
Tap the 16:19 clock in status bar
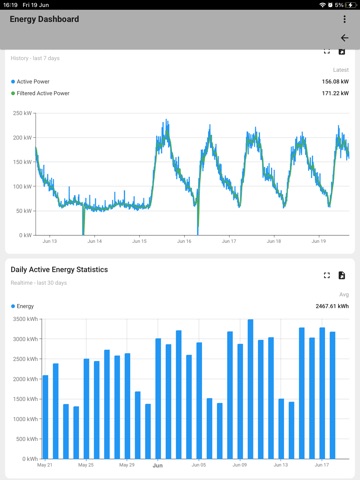coord(10,5)
